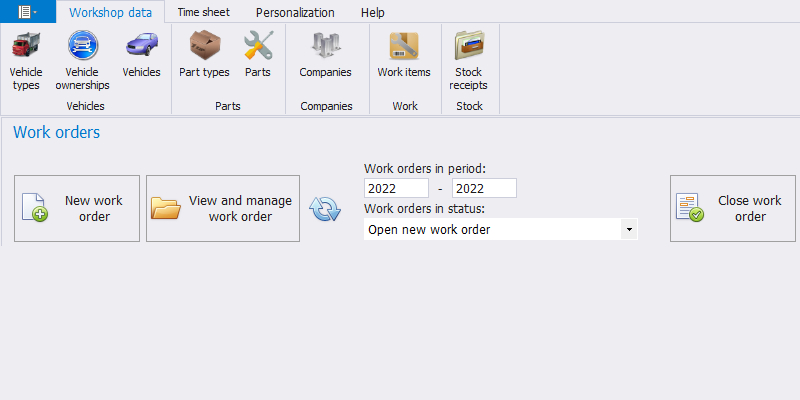The width and height of the screenshot is (800, 400).
Task: Select the Workshop data tab
Action: (x=111, y=13)
